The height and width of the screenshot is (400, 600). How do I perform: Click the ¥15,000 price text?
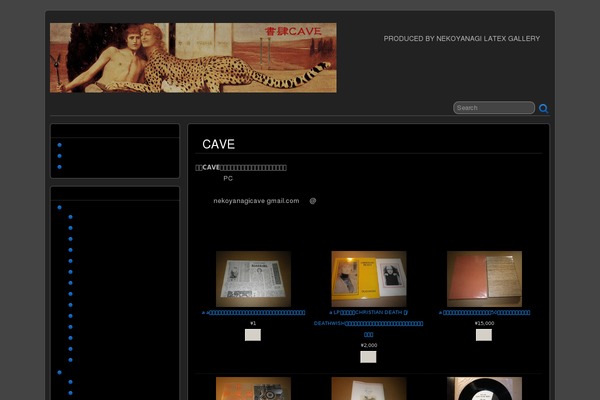(484, 323)
